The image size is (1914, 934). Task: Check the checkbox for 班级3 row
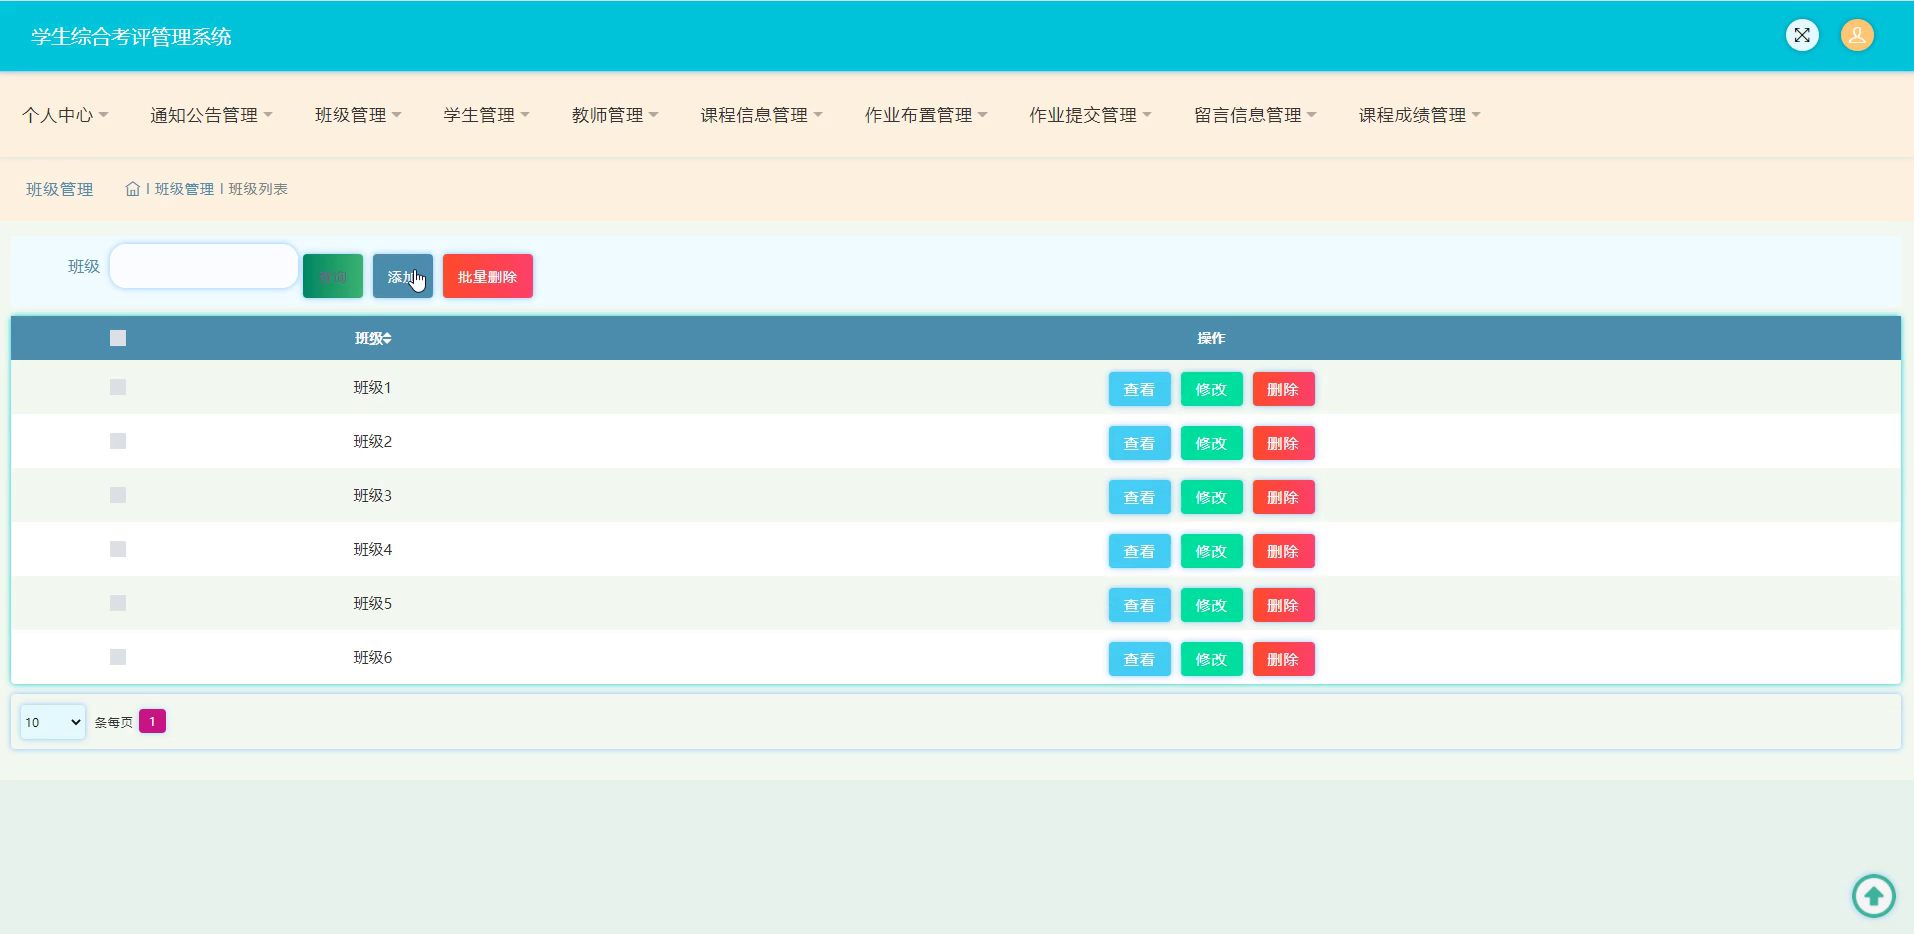tap(118, 495)
